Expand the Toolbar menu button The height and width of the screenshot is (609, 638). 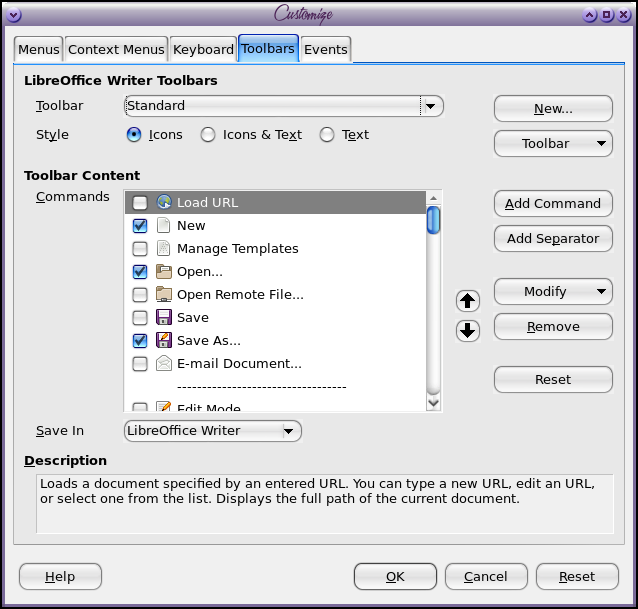(x=553, y=143)
